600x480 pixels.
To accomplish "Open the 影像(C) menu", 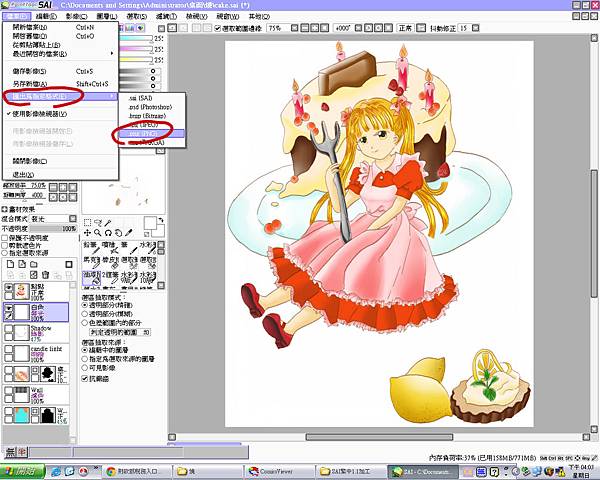I will [x=77, y=16].
